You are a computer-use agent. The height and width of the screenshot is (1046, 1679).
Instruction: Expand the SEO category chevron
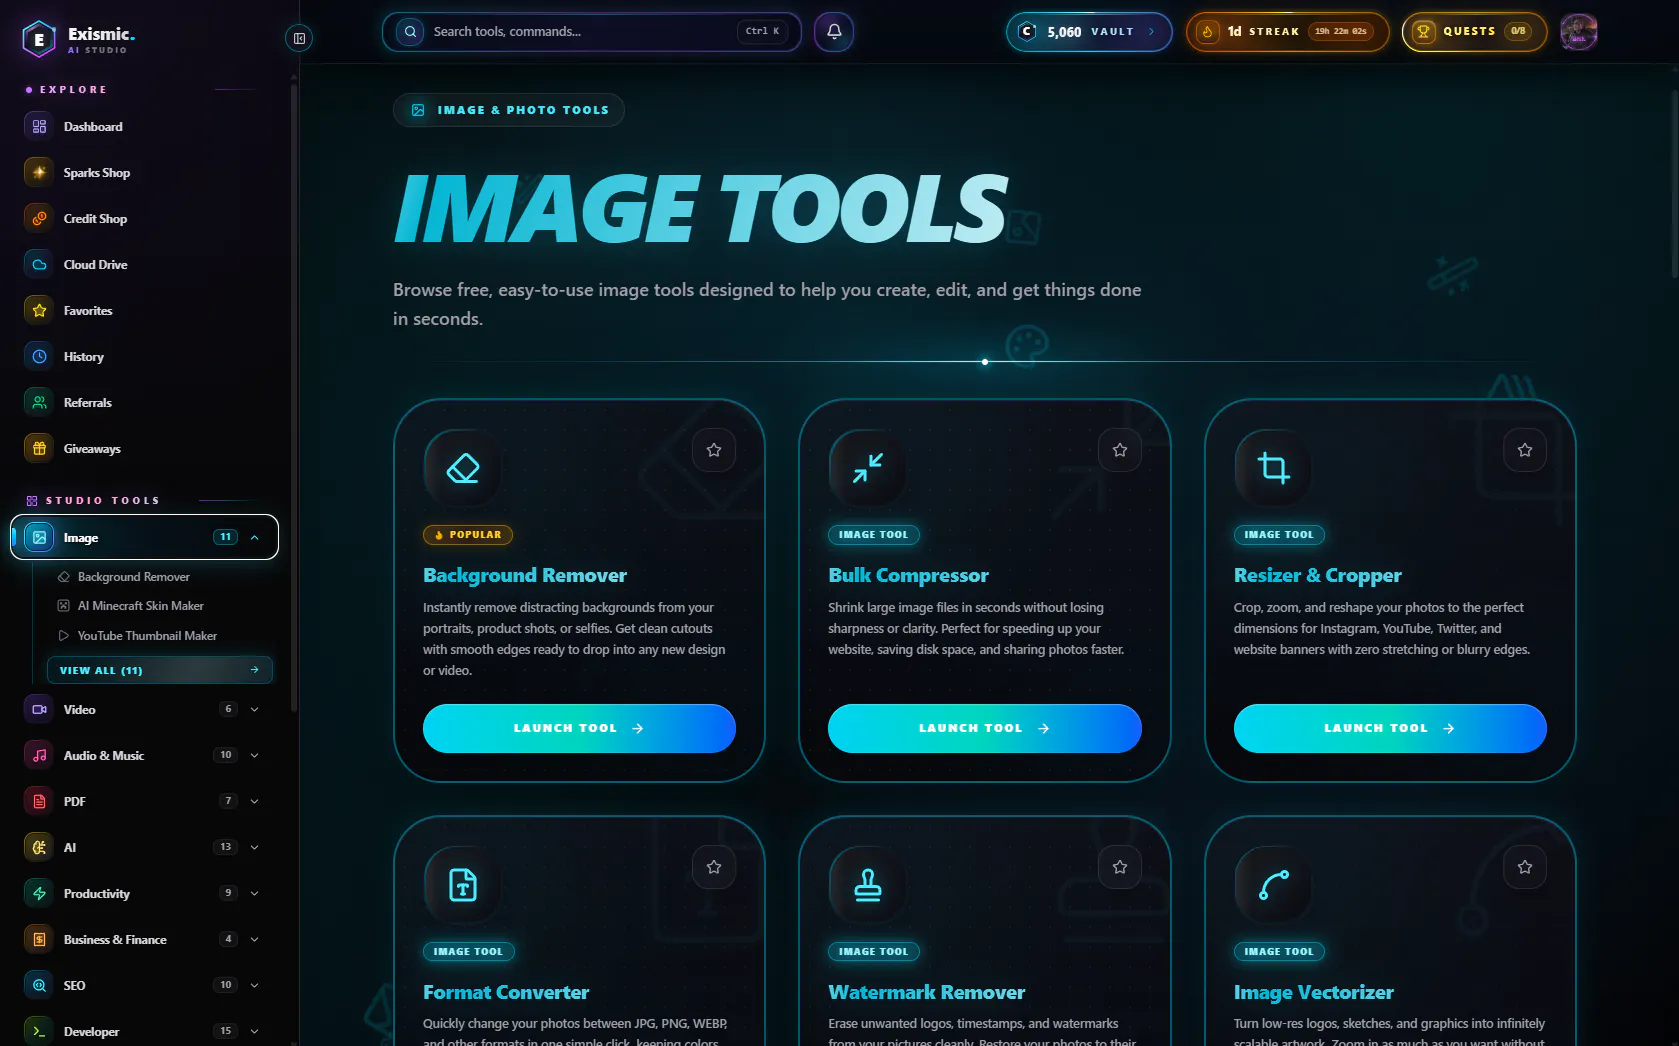point(254,986)
